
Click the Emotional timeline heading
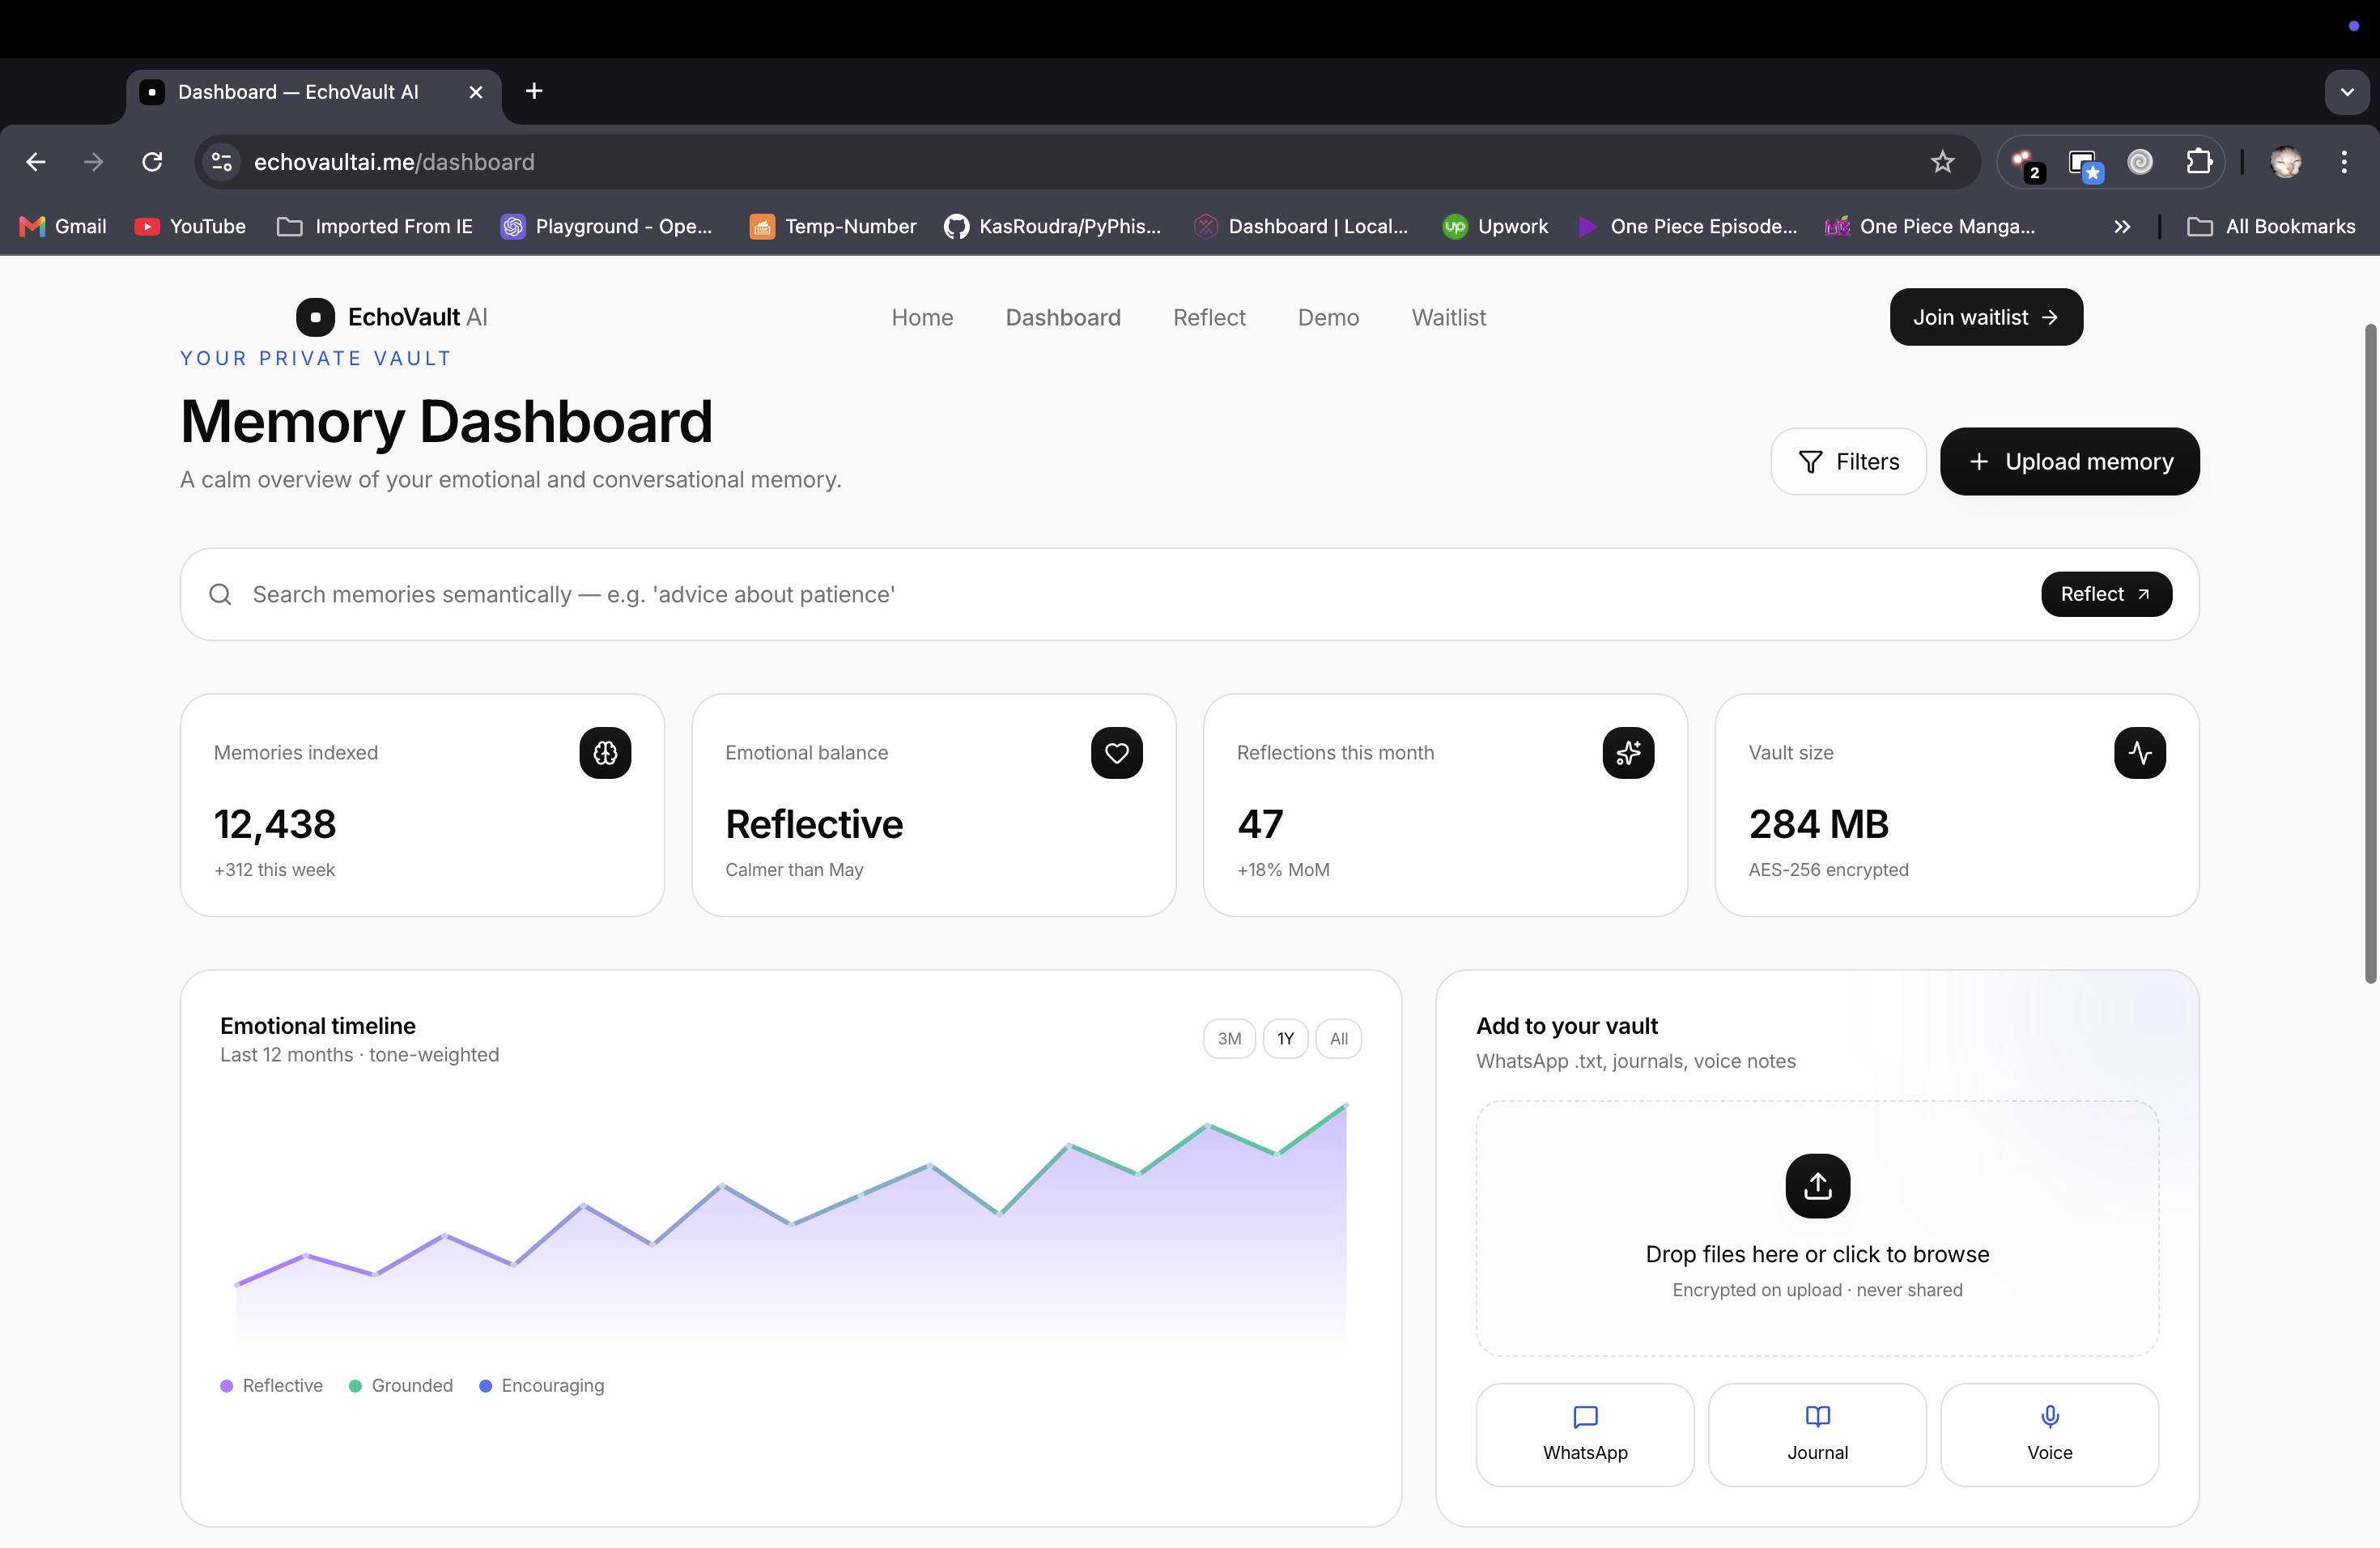click(318, 1026)
